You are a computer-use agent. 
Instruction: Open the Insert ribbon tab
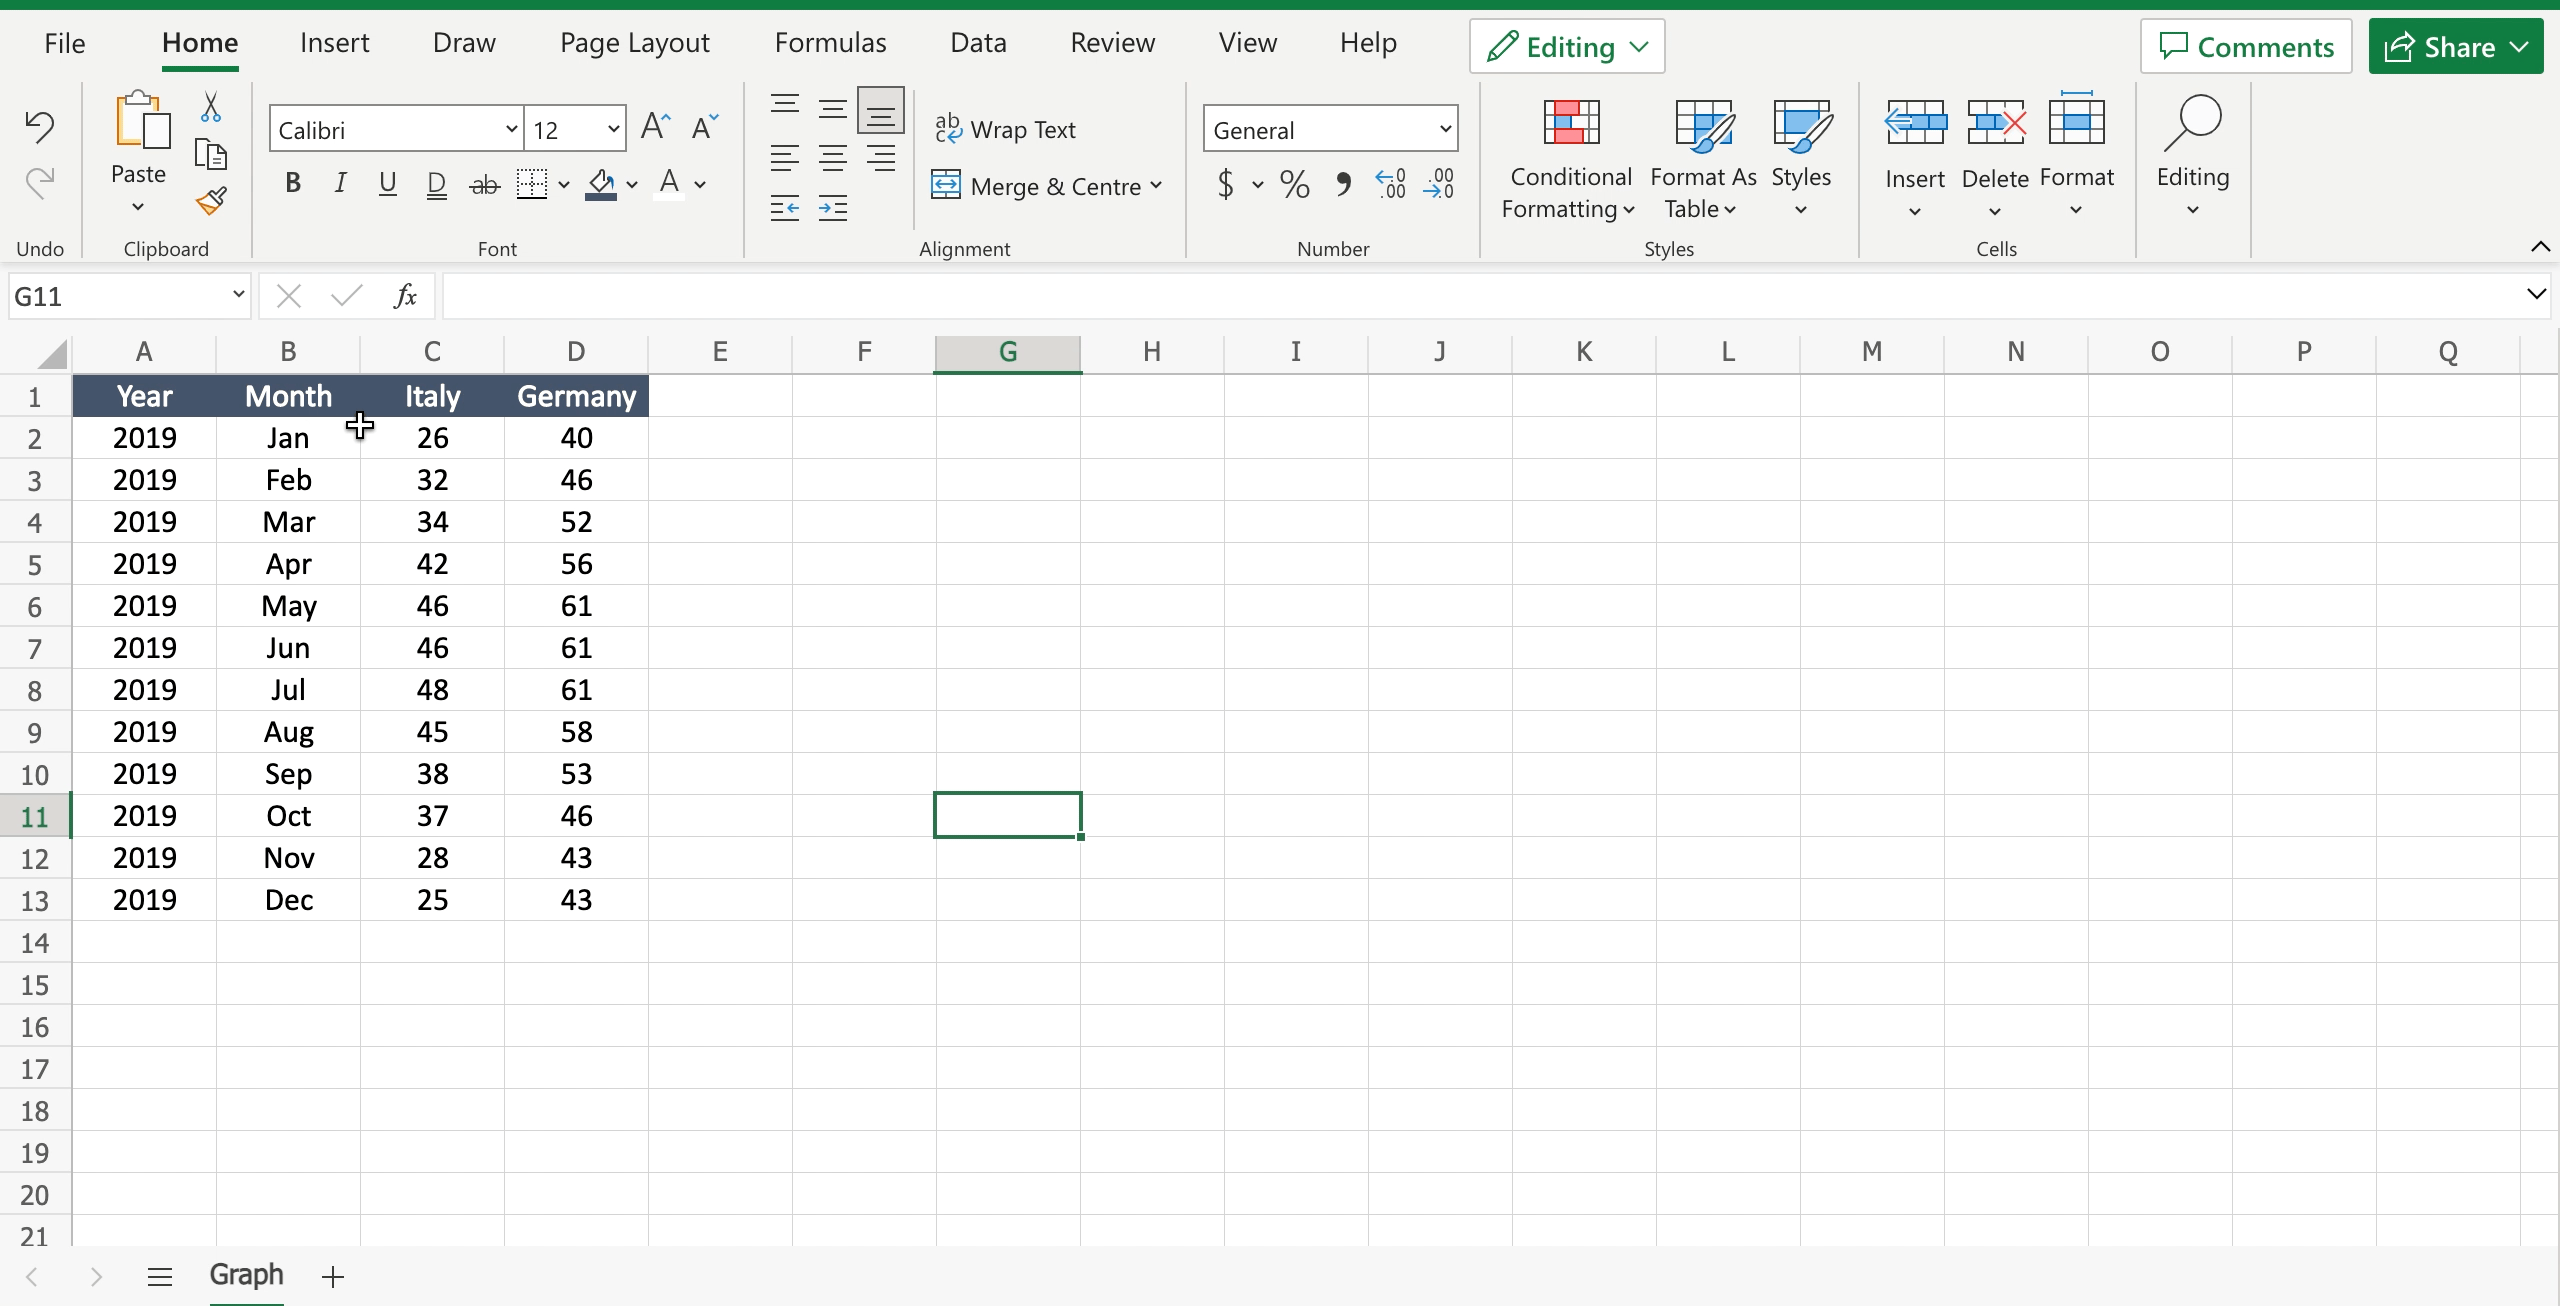pyautogui.click(x=335, y=42)
